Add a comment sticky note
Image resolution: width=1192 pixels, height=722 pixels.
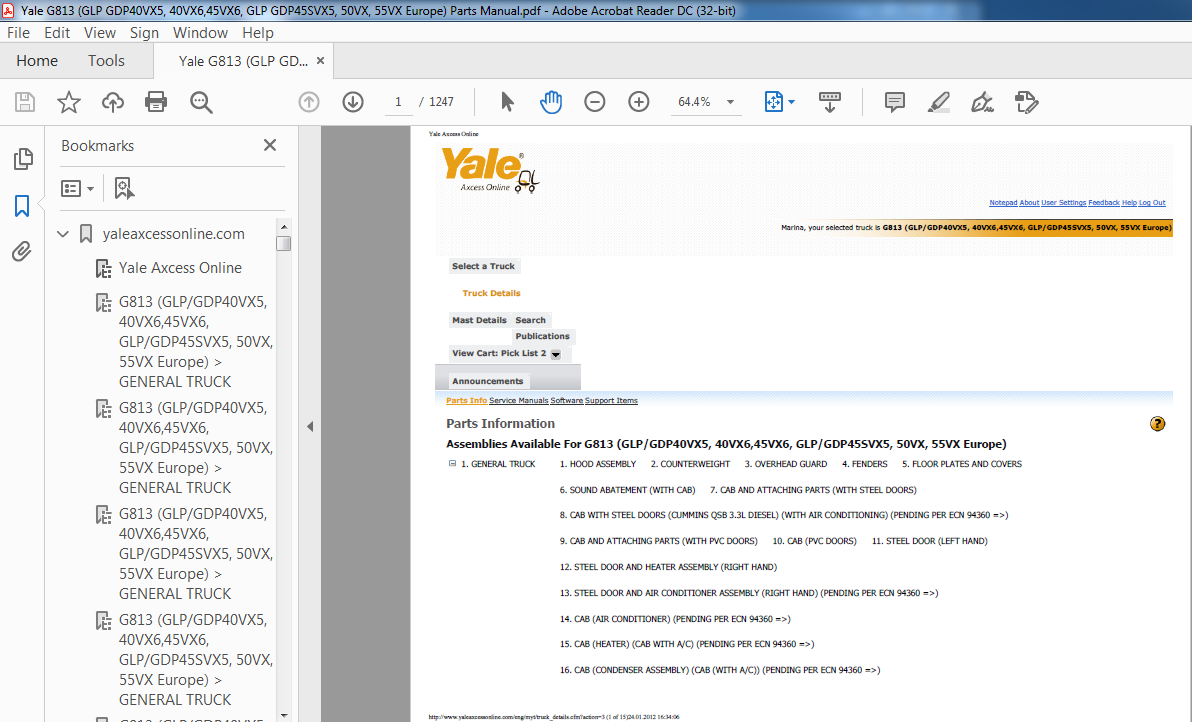point(895,102)
